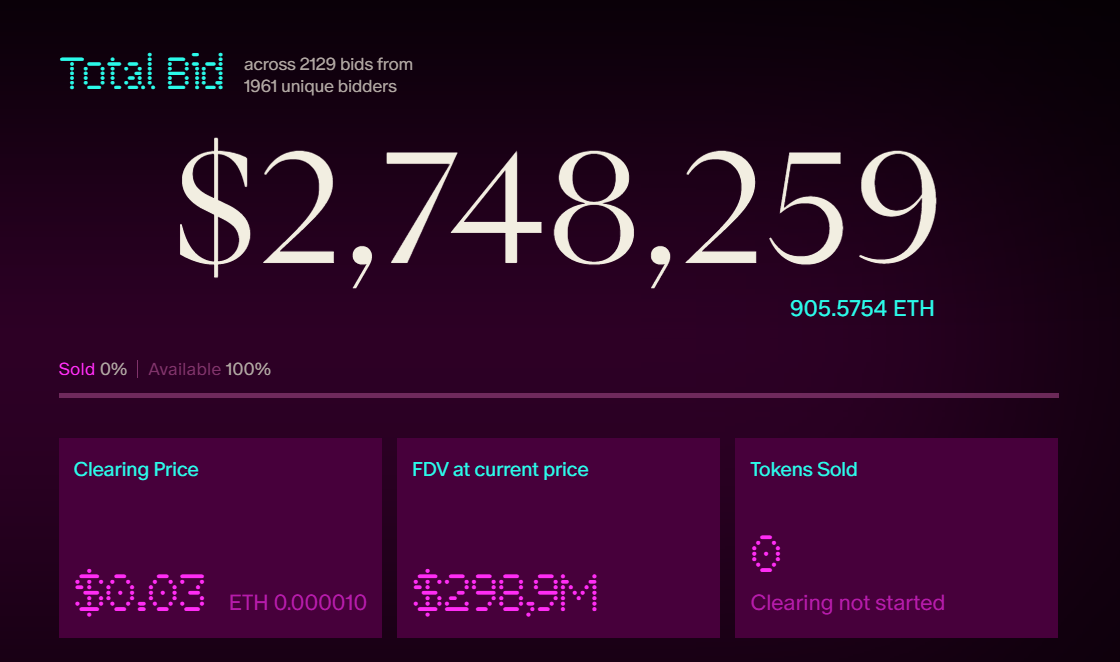Click the Clearing Price card title
The height and width of the screenshot is (662, 1120).
136,469
